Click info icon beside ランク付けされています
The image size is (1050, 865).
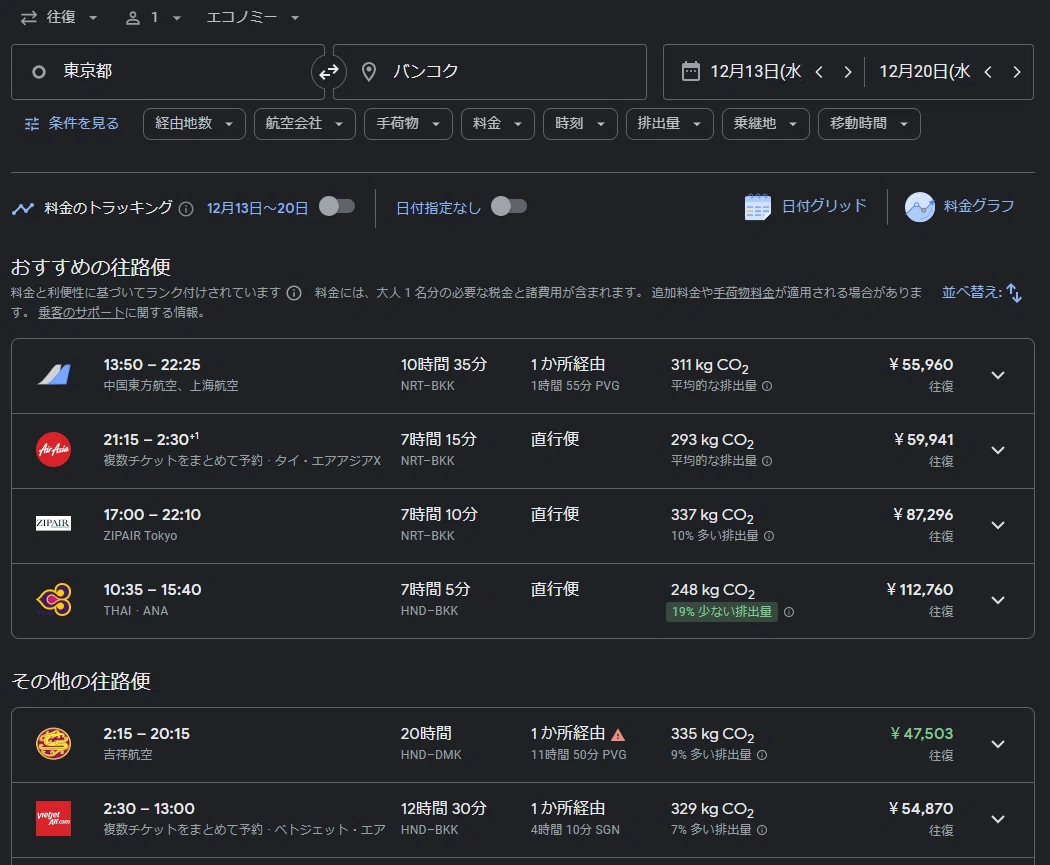click(294, 293)
